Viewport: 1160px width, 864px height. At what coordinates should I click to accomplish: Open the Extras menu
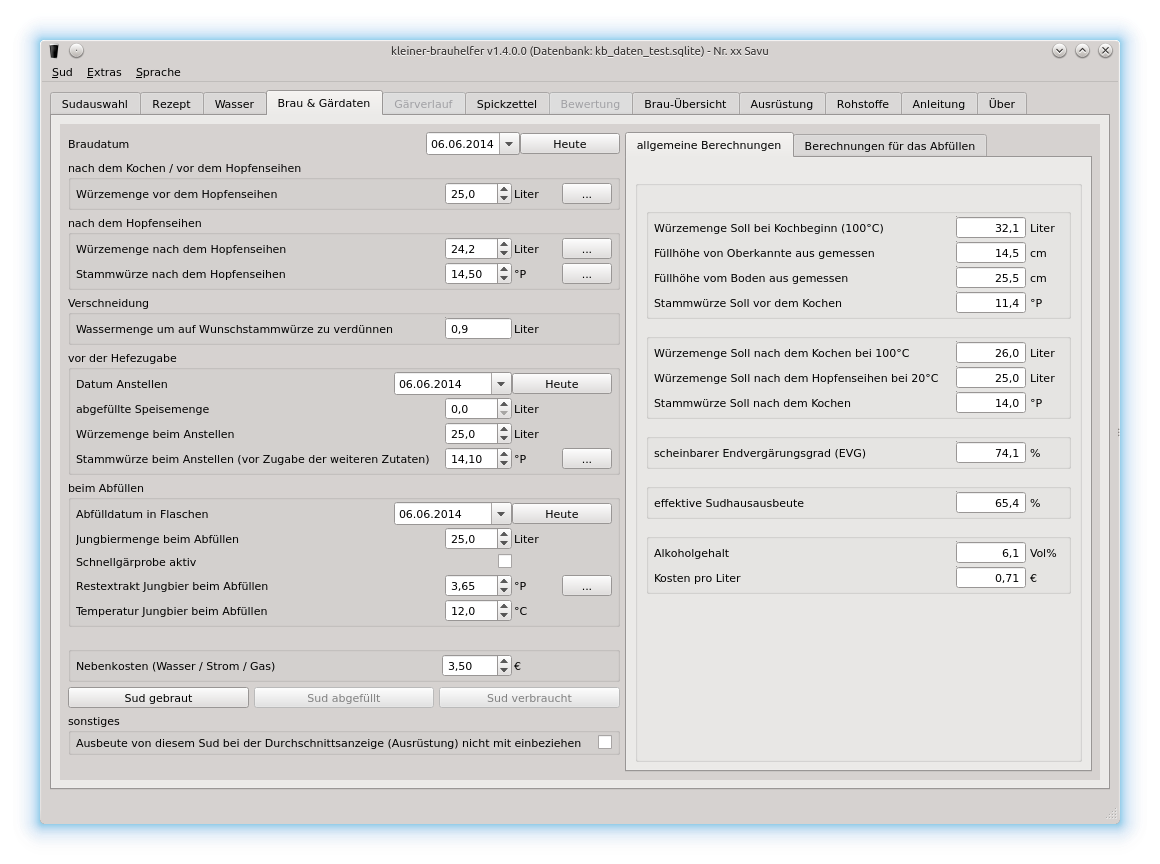[x=104, y=72]
